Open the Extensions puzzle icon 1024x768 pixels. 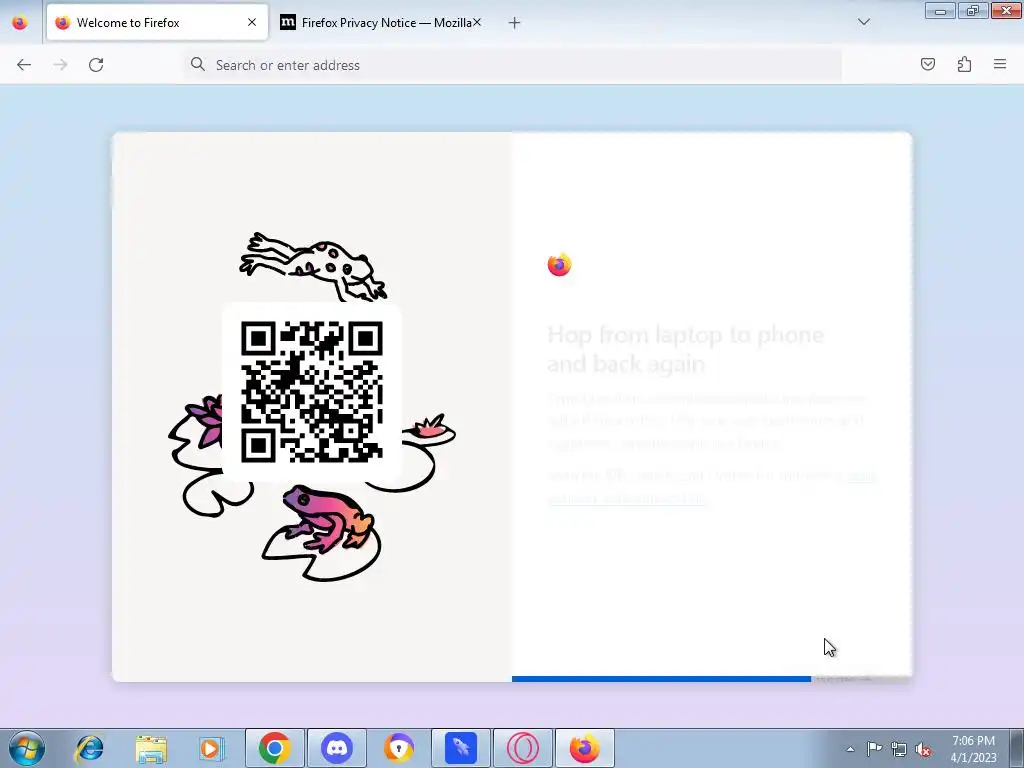pyautogui.click(x=965, y=64)
